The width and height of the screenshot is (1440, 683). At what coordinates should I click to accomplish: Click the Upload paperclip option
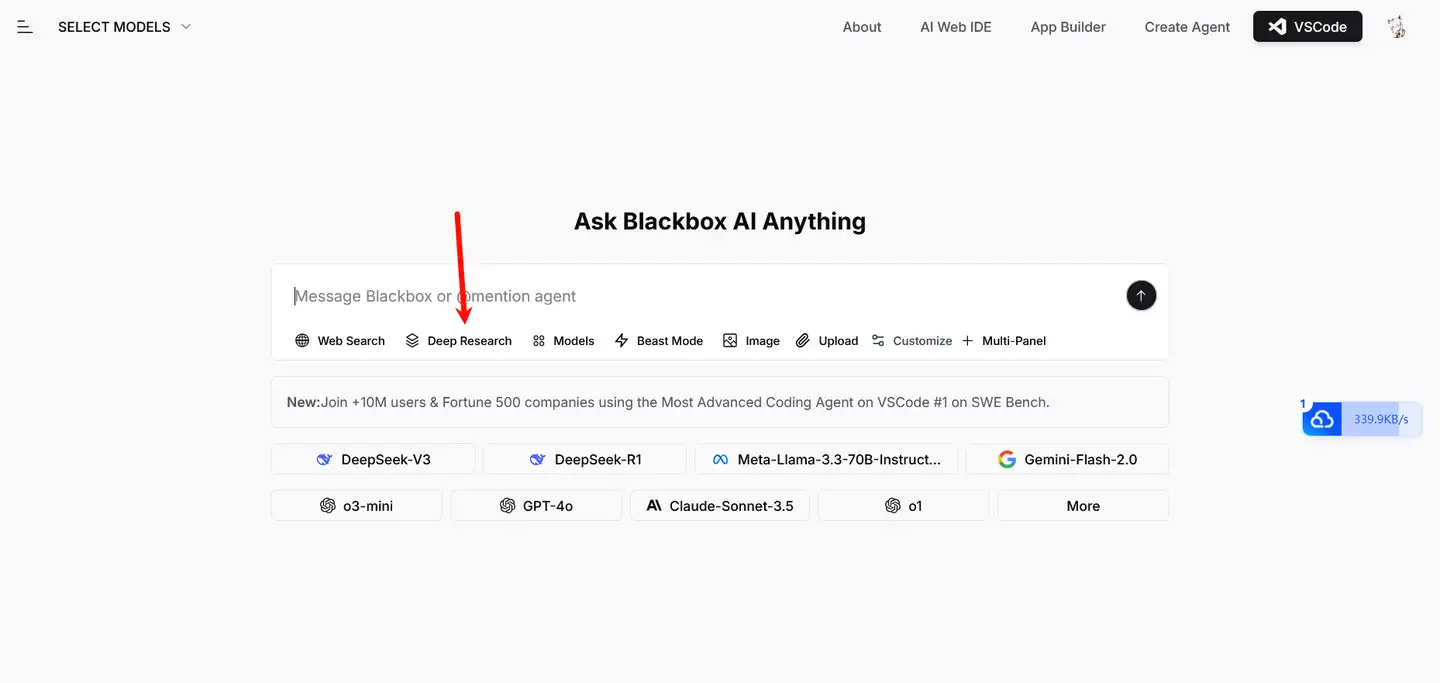pos(827,341)
